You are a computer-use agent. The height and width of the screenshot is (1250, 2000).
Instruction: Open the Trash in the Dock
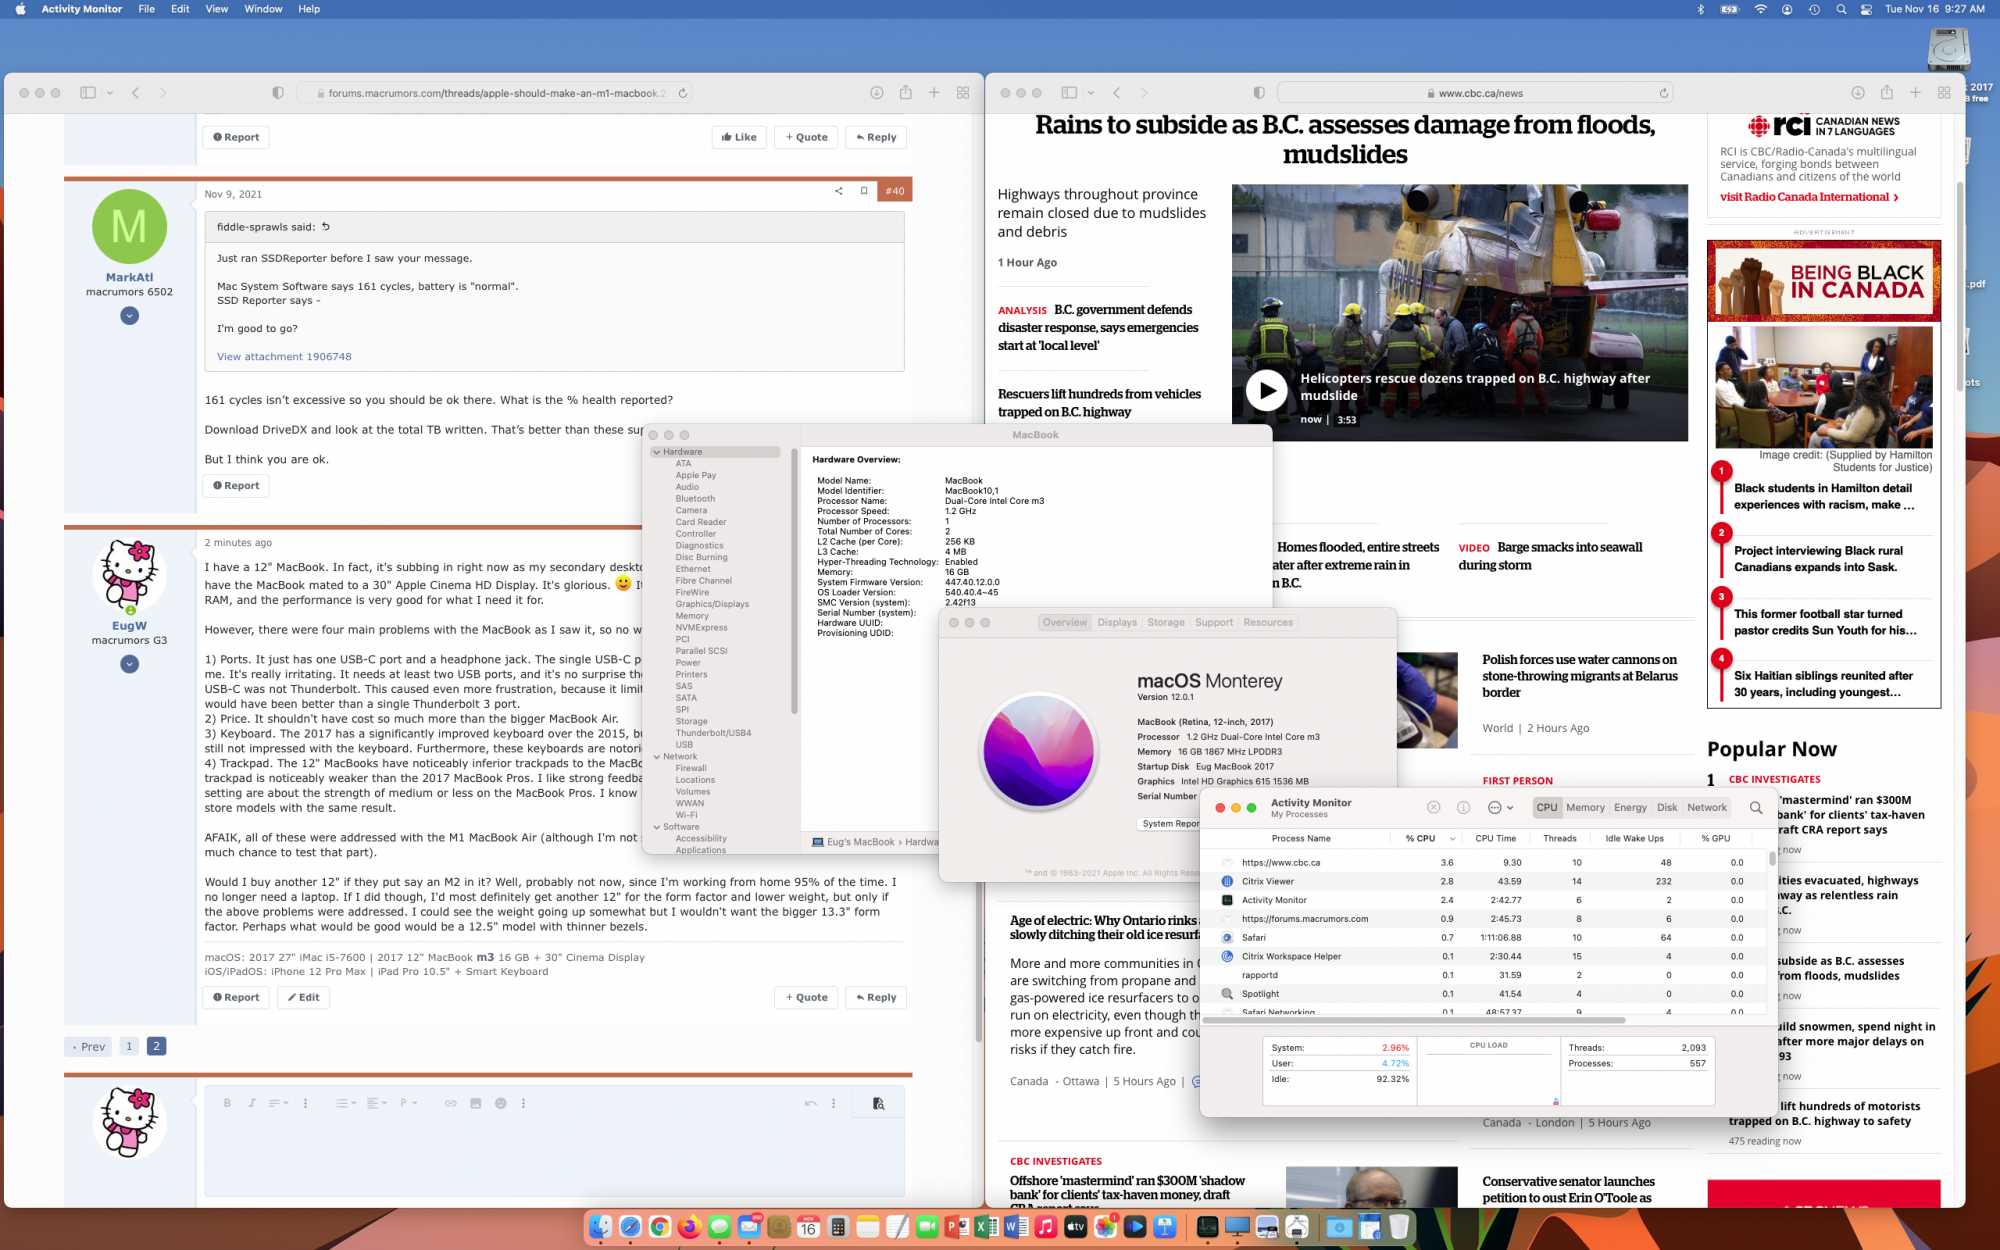point(1399,1226)
